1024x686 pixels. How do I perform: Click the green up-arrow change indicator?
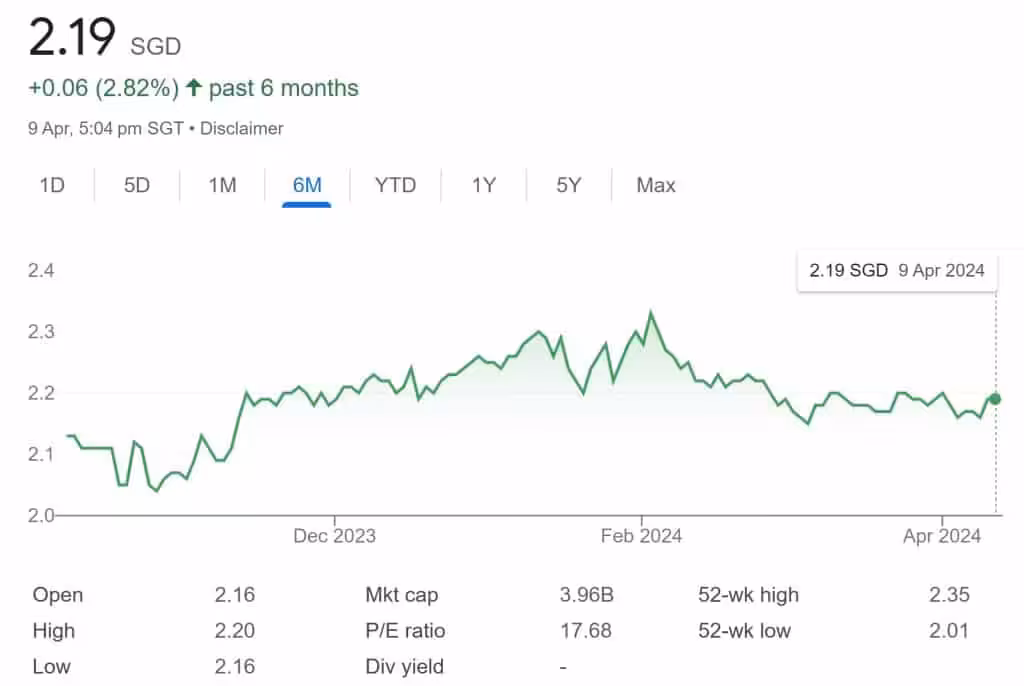tap(193, 87)
